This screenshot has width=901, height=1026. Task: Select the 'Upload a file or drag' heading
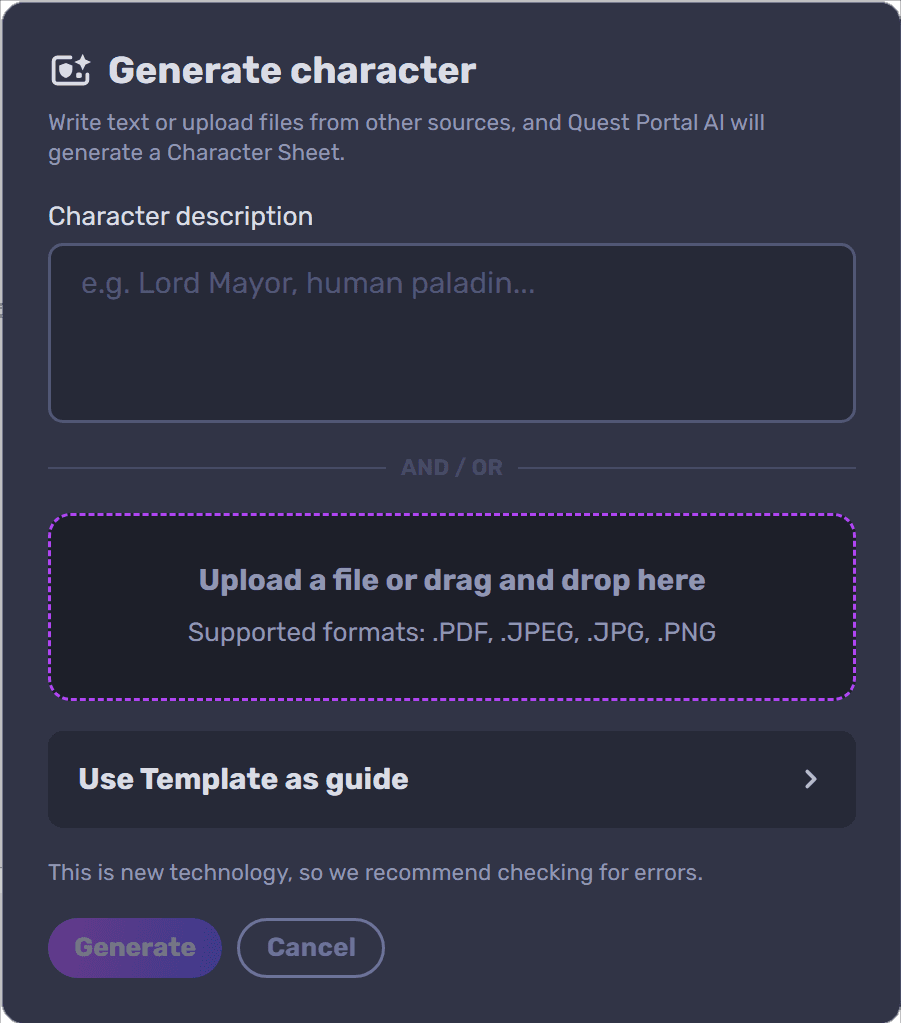[x=451, y=580]
